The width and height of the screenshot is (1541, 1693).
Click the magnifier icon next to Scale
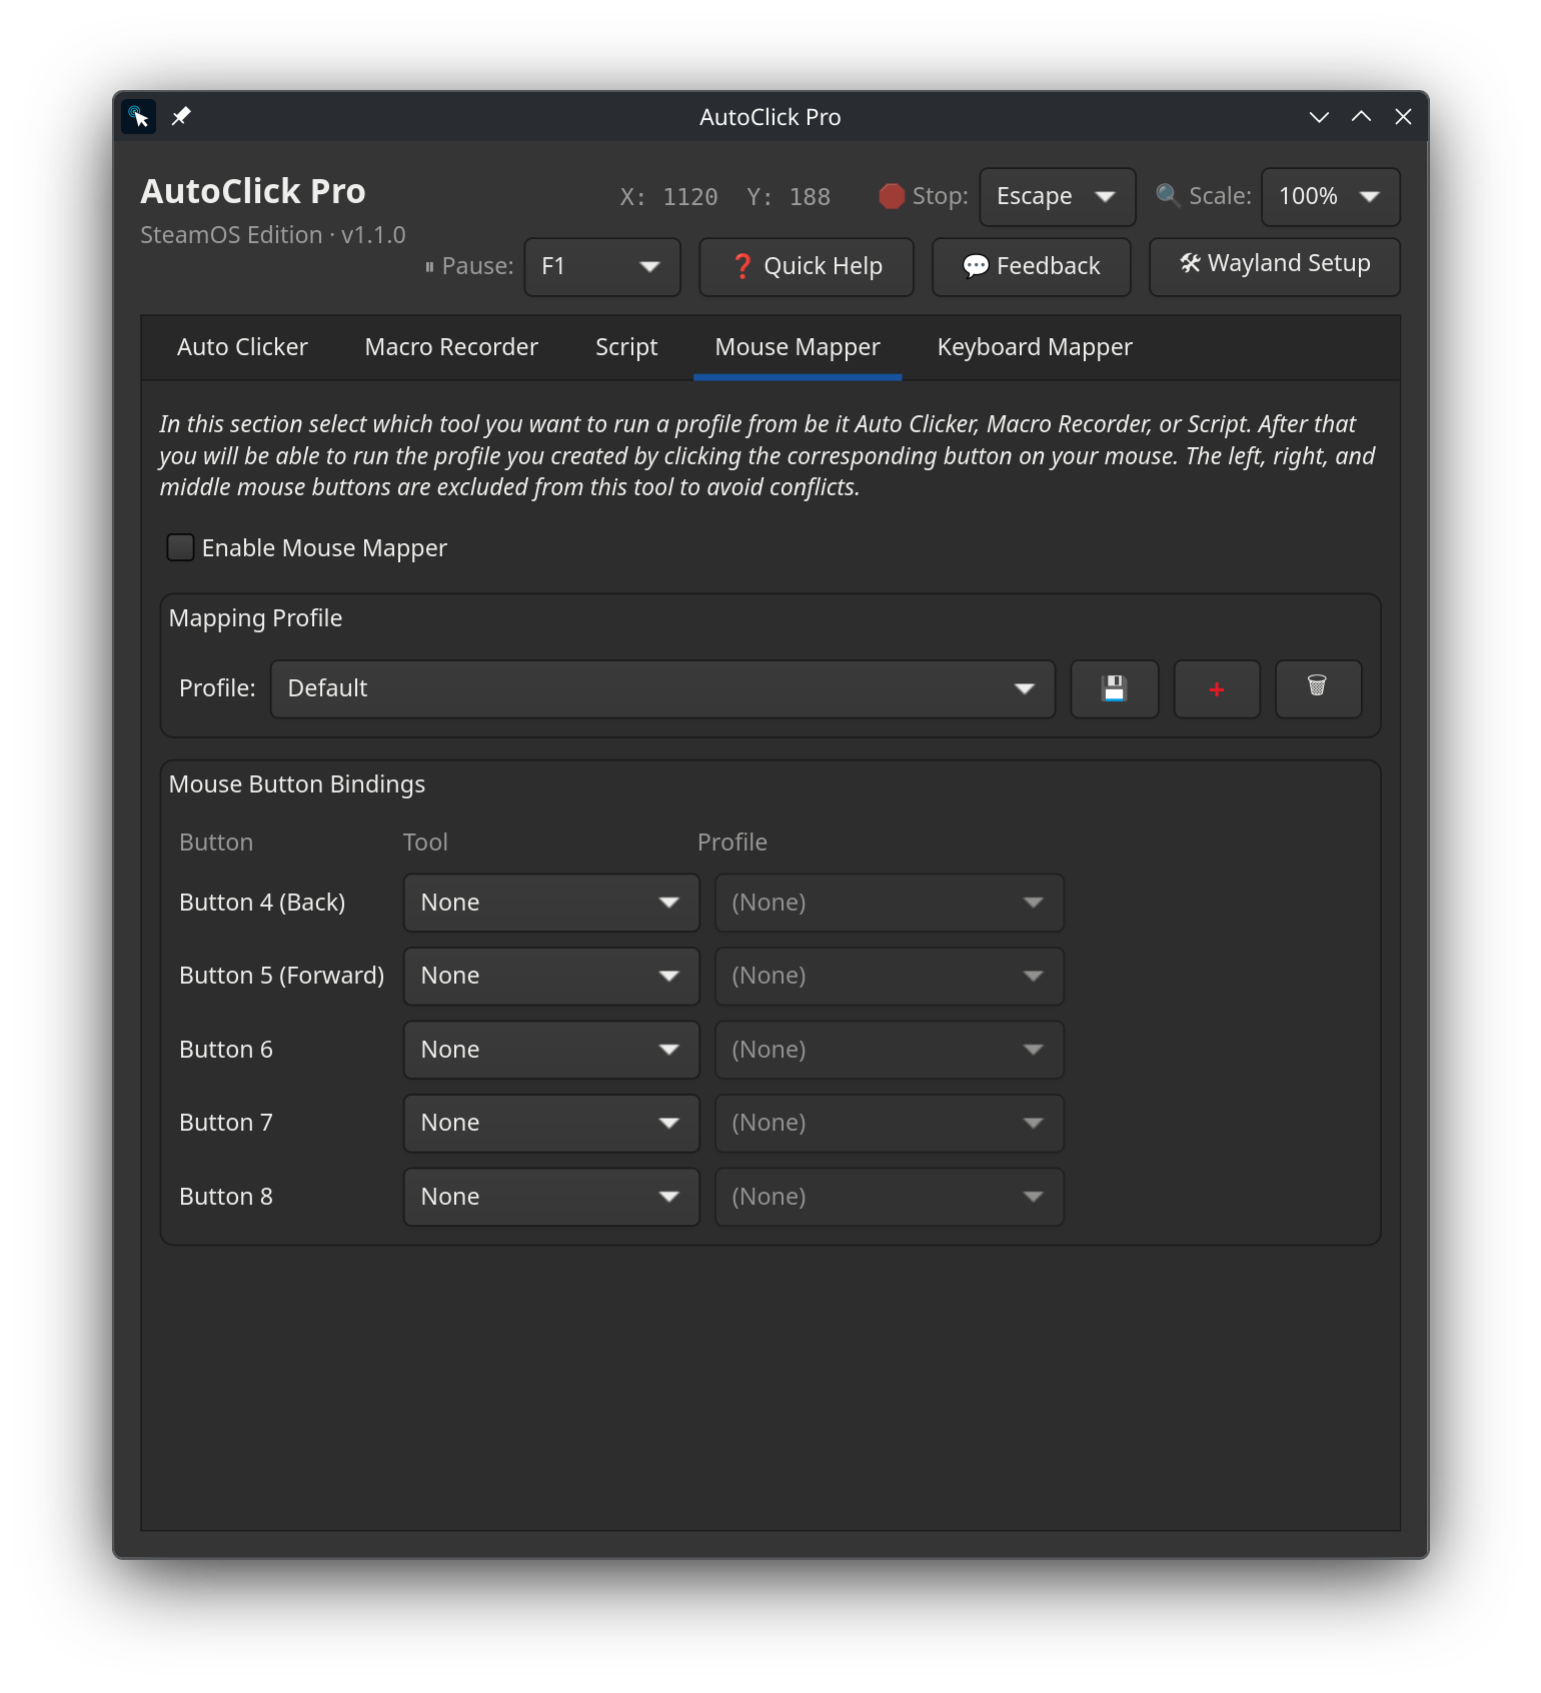tap(1167, 195)
